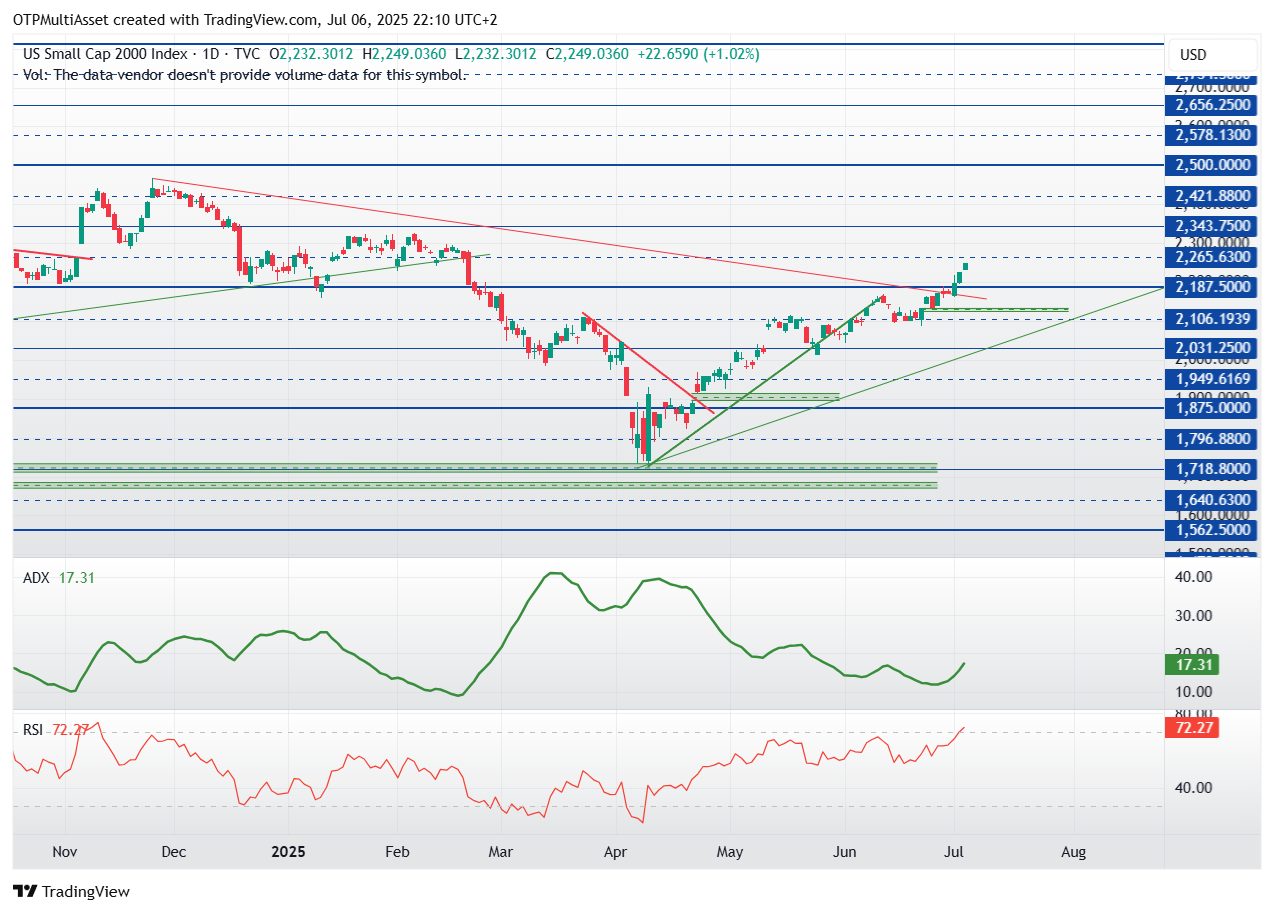Click the Aug label on time axis
This screenshot has height=913, width=1274.
pyautogui.click(x=1073, y=853)
